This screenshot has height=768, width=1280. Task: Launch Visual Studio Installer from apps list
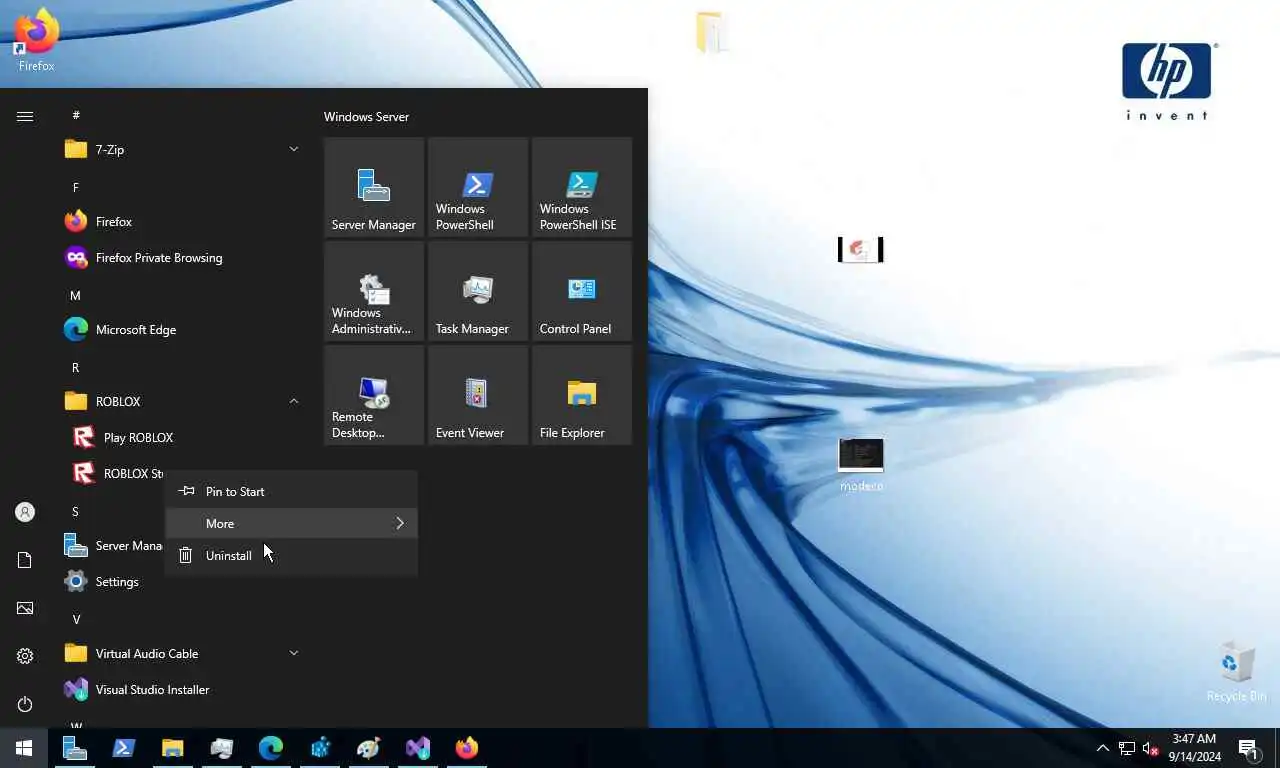pyautogui.click(x=184, y=690)
